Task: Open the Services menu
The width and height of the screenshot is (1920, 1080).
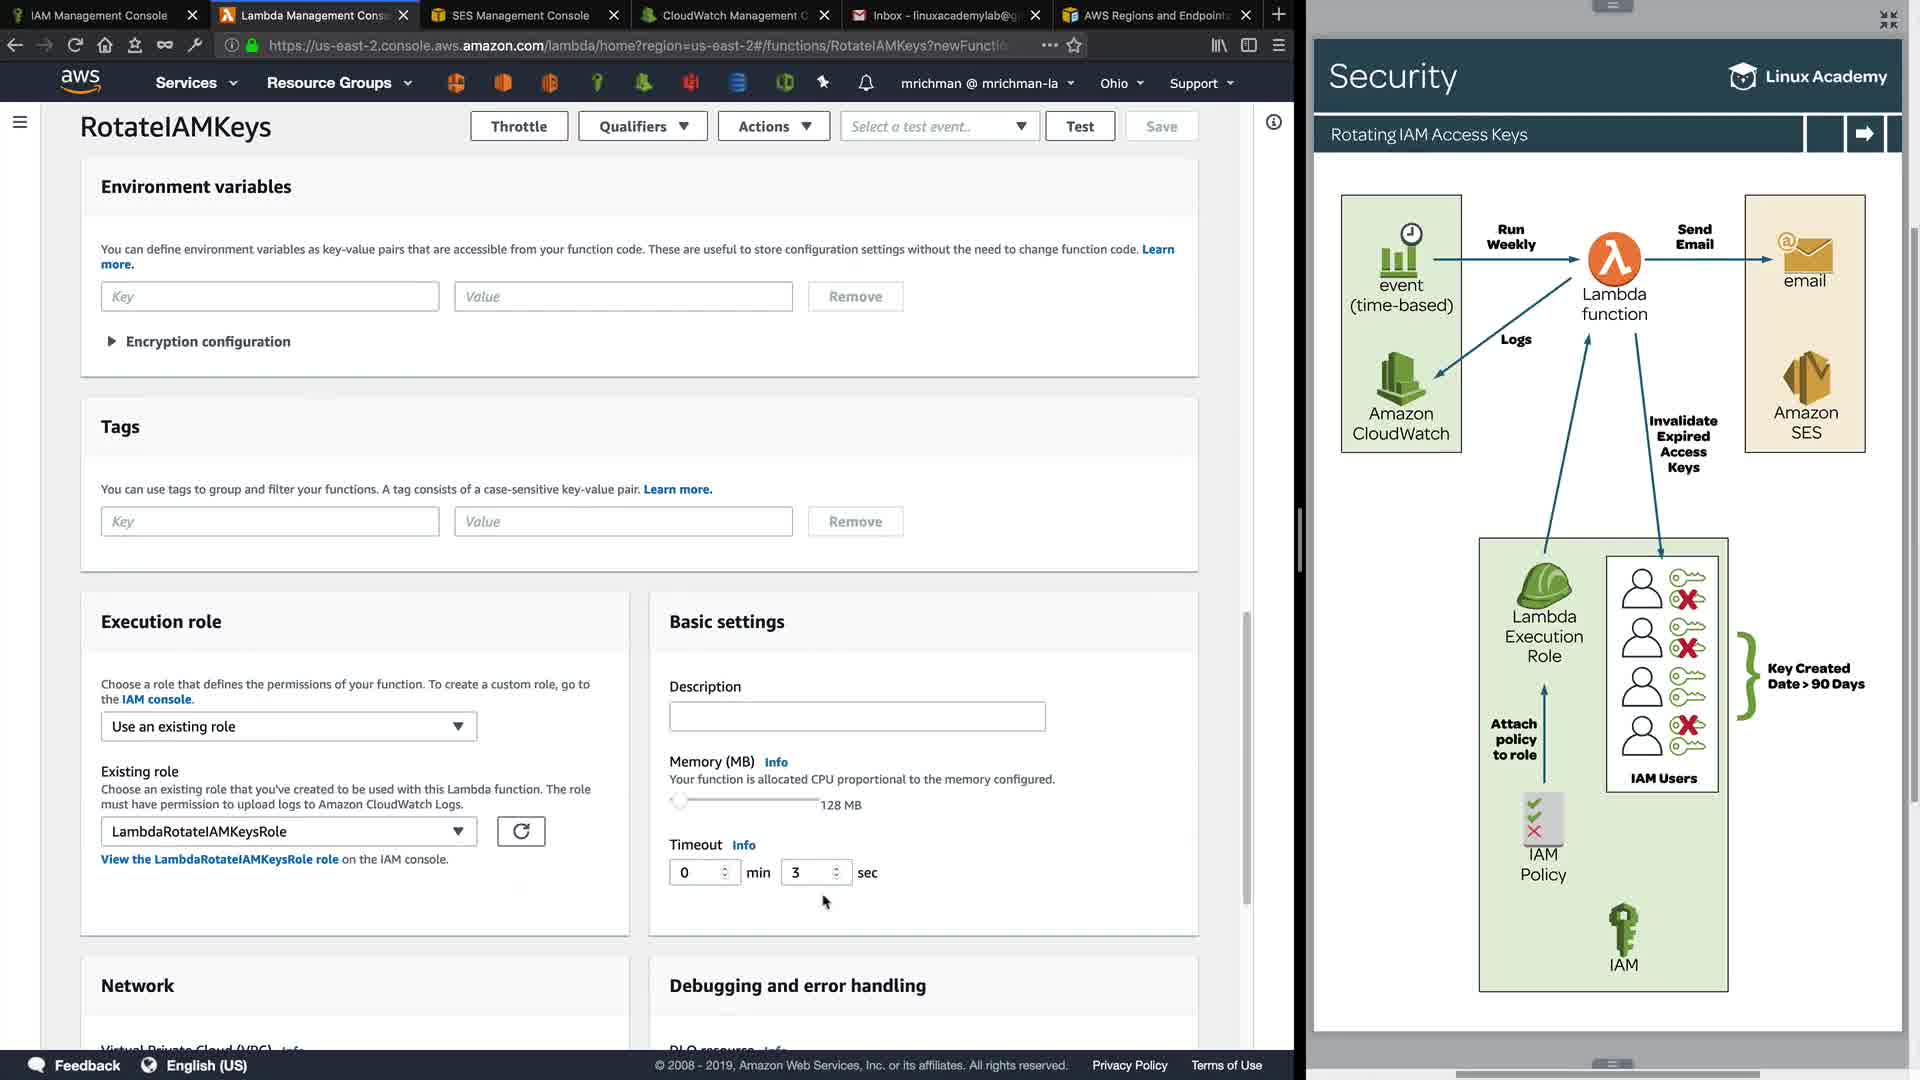Action: 196,83
